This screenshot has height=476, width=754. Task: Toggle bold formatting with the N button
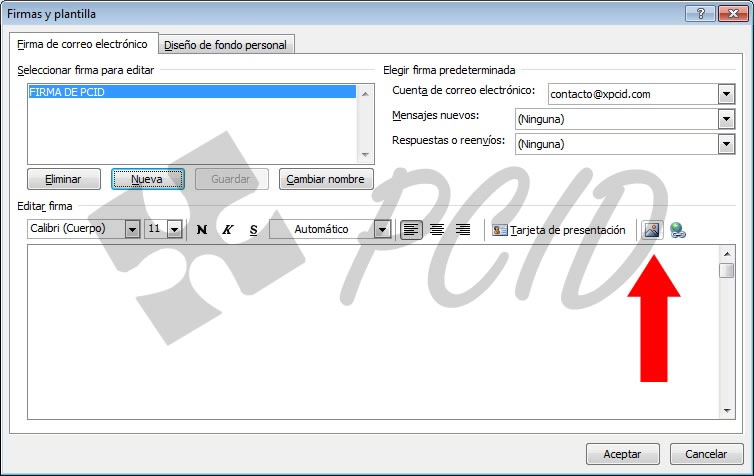[x=202, y=229]
